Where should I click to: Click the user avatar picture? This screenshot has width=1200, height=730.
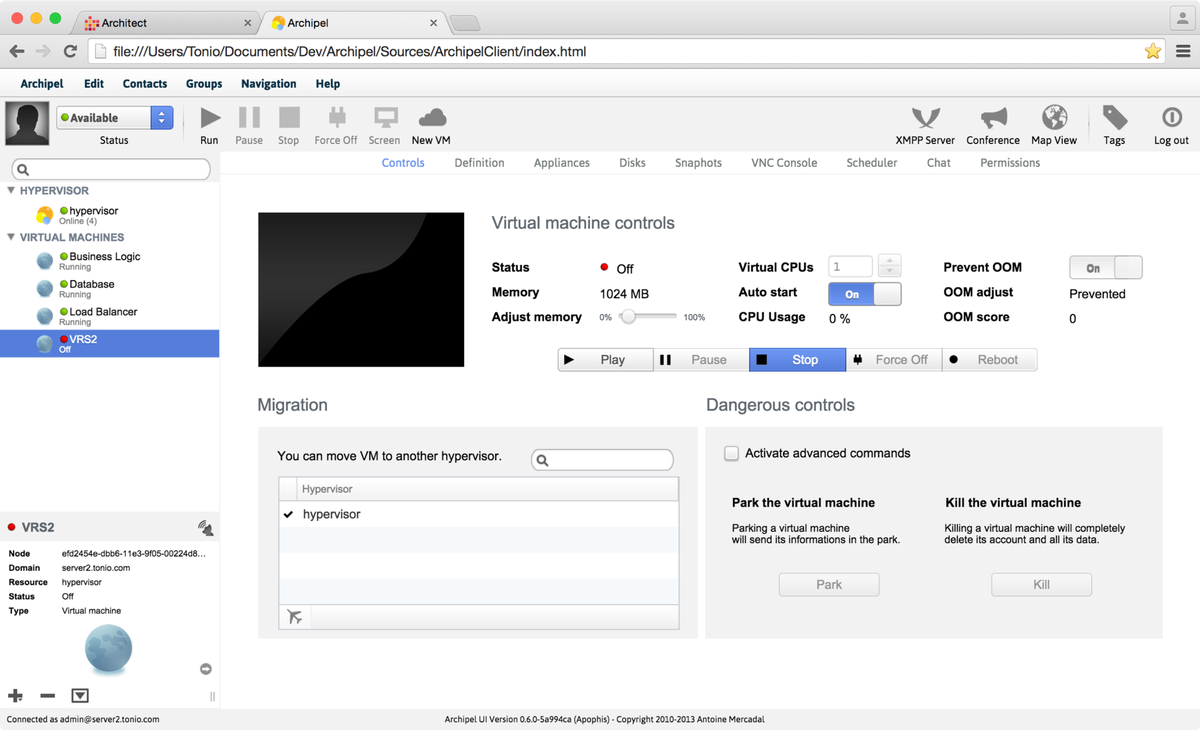tap(27, 124)
